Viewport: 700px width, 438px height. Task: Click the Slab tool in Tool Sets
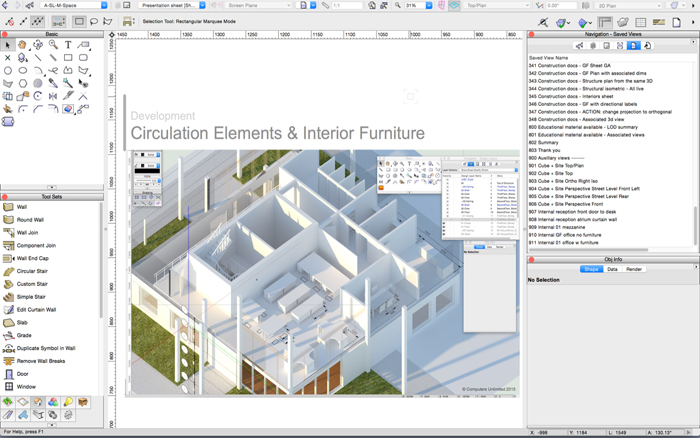[x=22, y=322]
